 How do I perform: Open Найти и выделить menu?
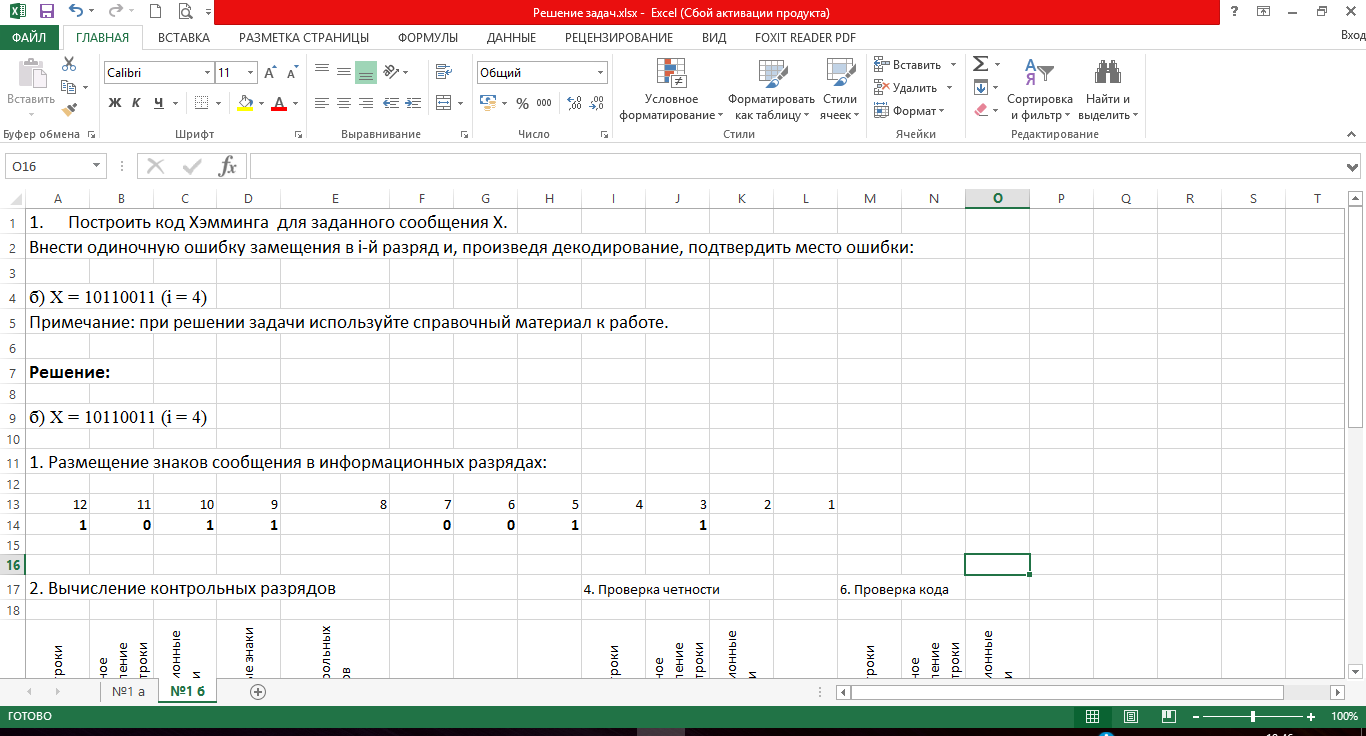coord(1108,89)
